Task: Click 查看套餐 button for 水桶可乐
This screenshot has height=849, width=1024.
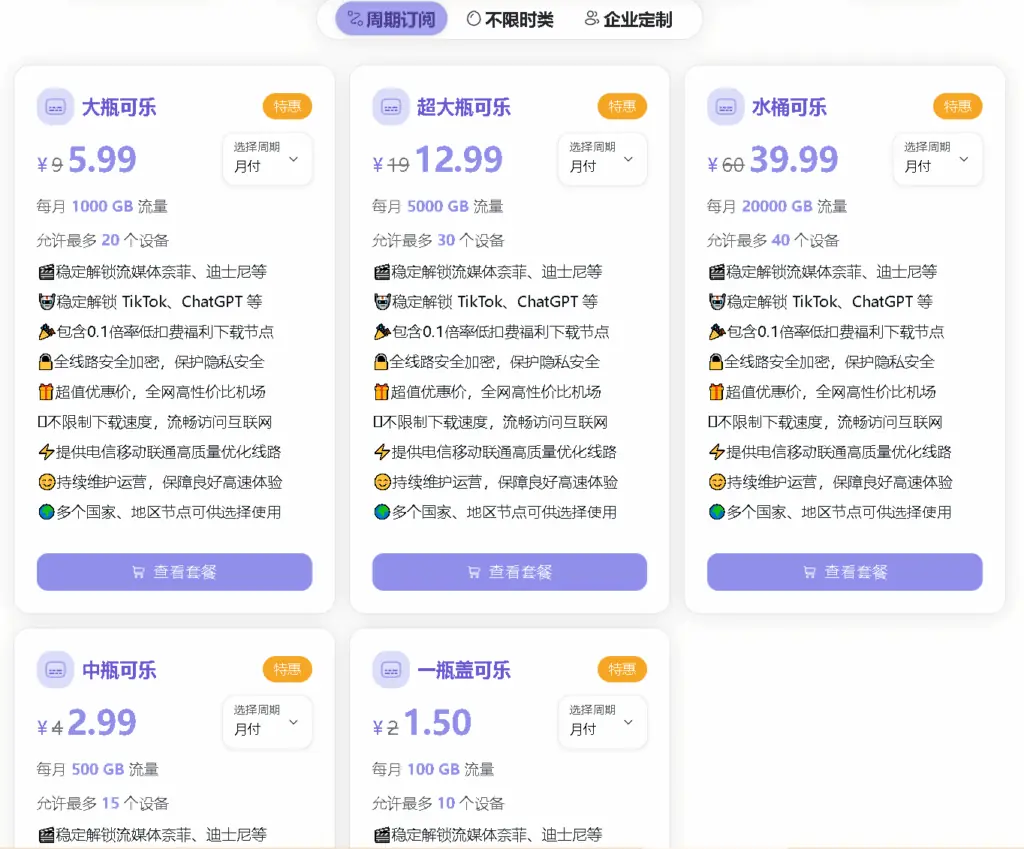Action: [844, 572]
